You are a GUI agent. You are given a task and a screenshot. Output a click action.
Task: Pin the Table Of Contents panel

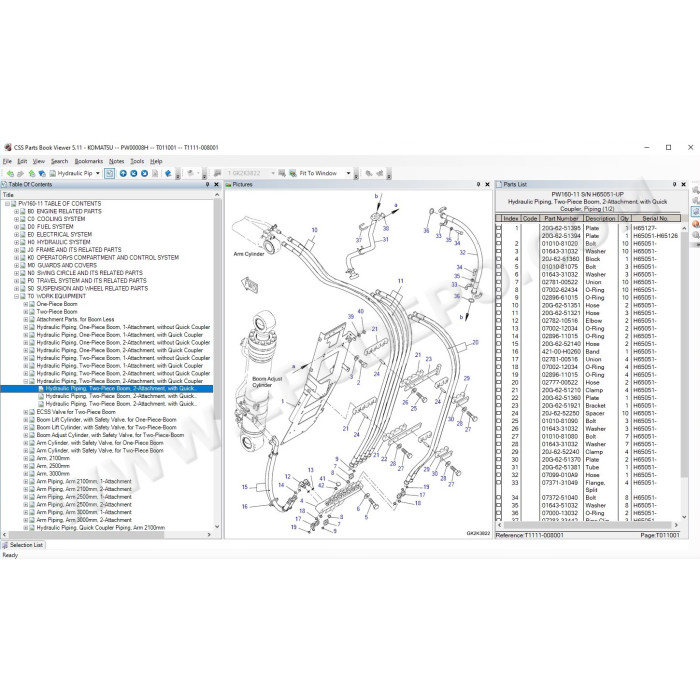pos(207,184)
